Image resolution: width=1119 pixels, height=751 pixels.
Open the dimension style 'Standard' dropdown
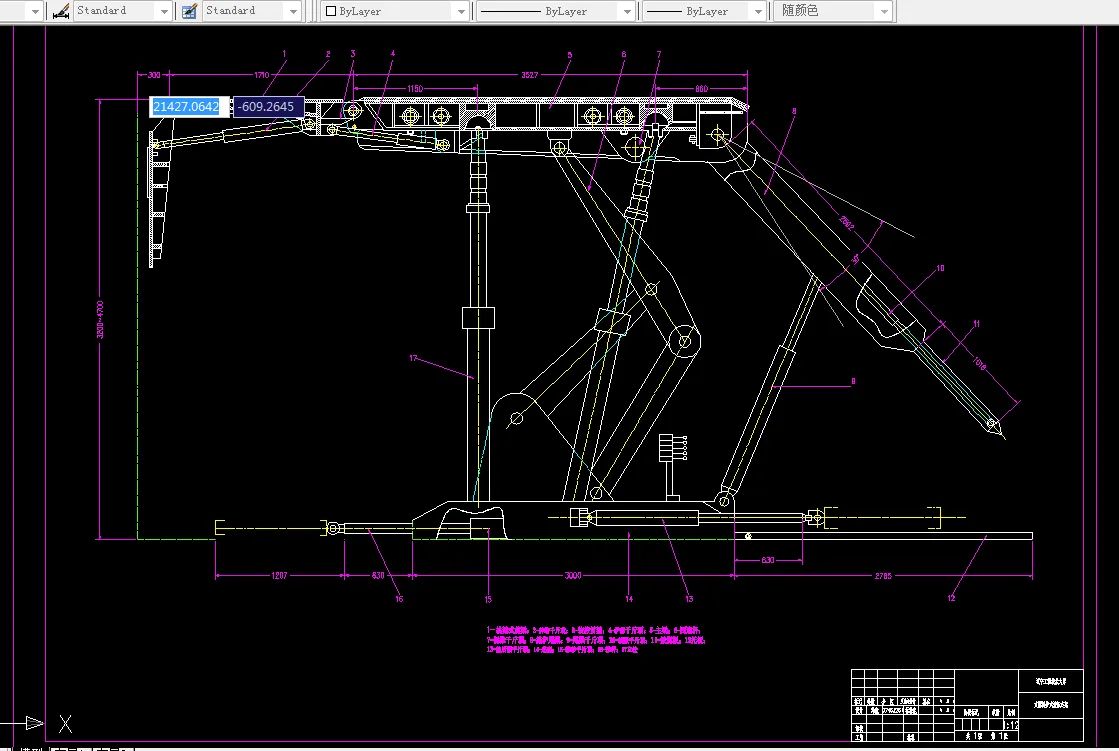pyautogui.click(x=122, y=11)
